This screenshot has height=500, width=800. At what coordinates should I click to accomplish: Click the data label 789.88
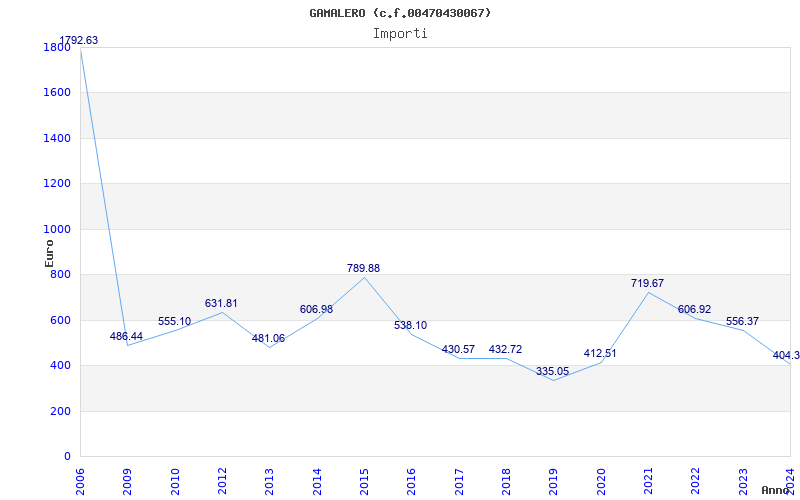[363, 268]
